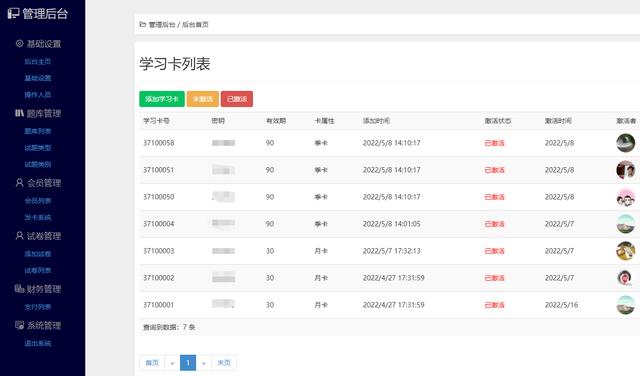Click the 激活状态 column header

point(498,121)
